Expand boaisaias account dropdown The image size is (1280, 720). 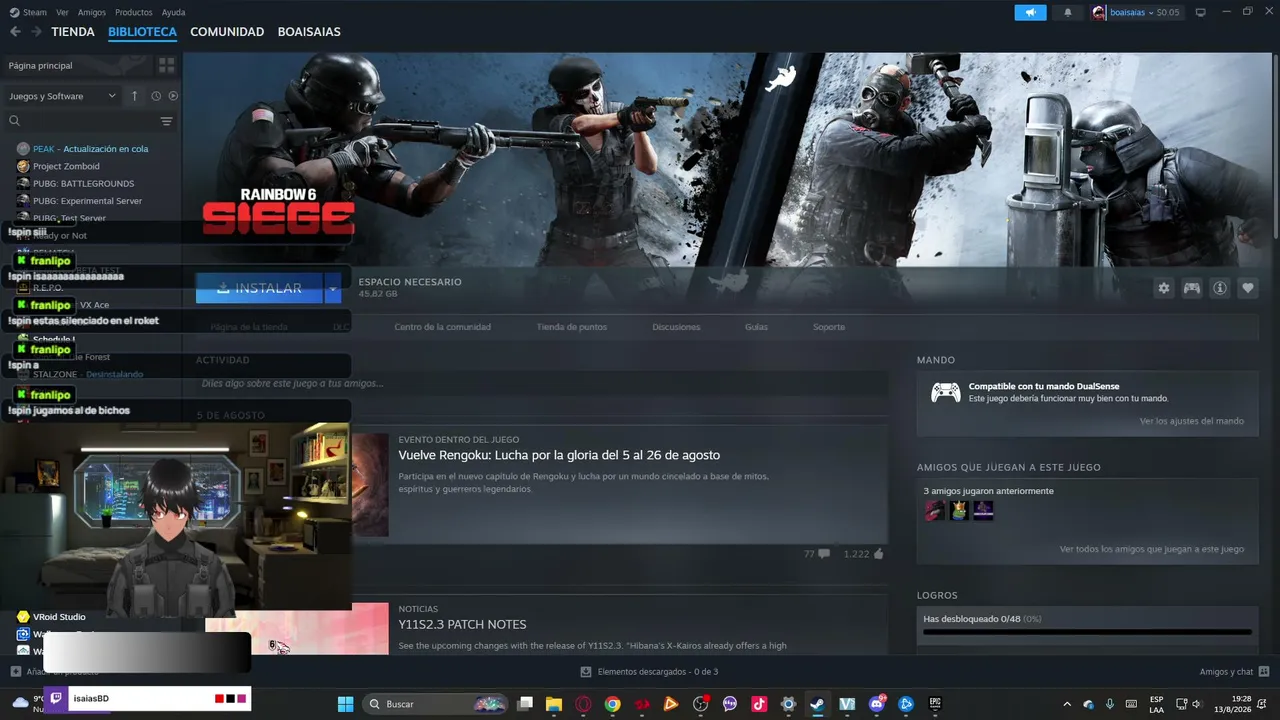(x=1137, y=12)
